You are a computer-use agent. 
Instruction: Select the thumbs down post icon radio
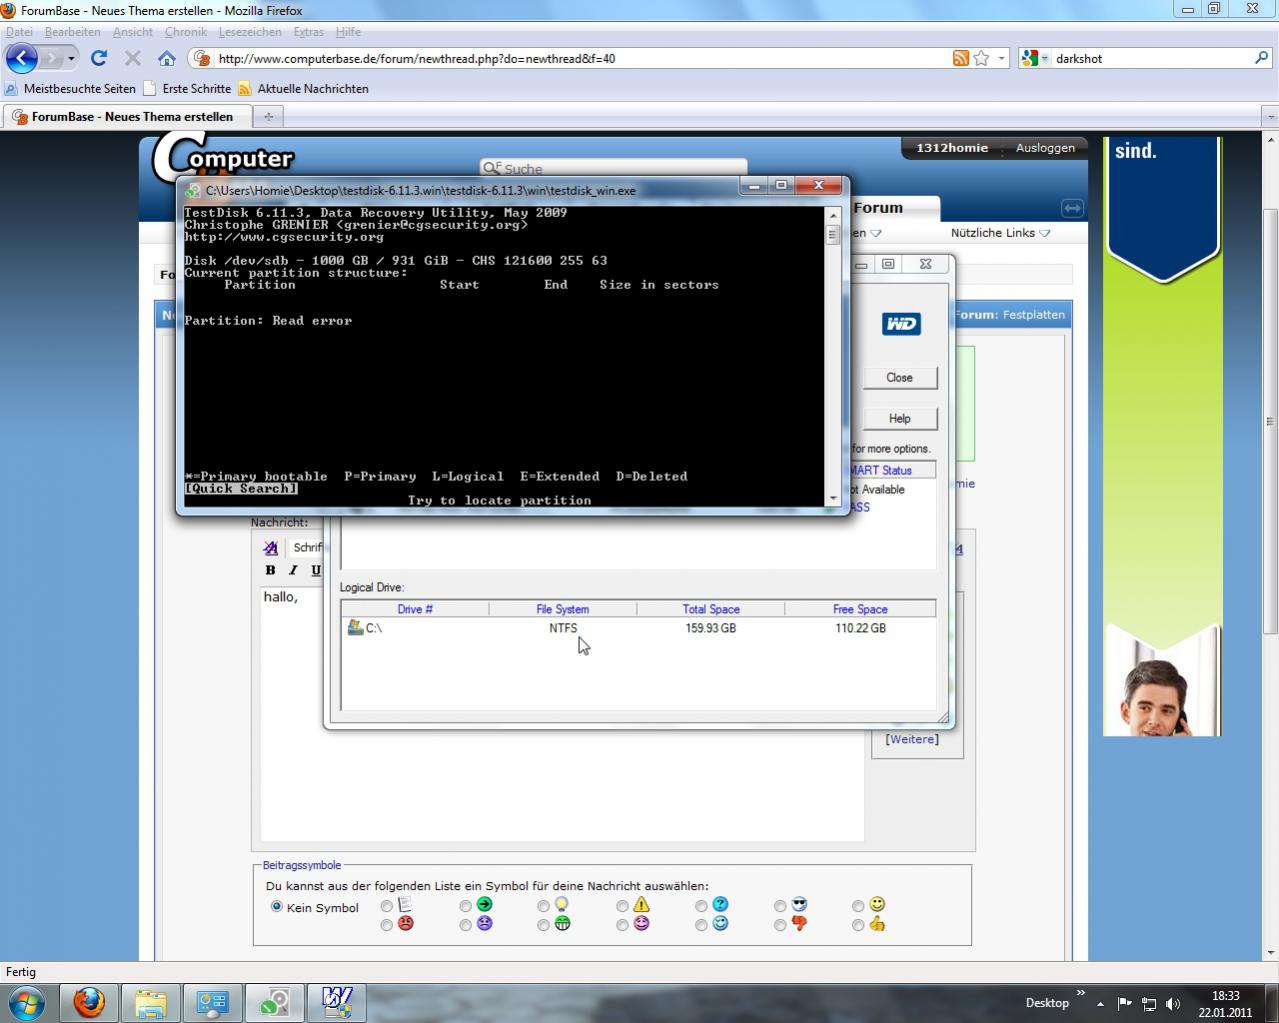pos(780,925)
